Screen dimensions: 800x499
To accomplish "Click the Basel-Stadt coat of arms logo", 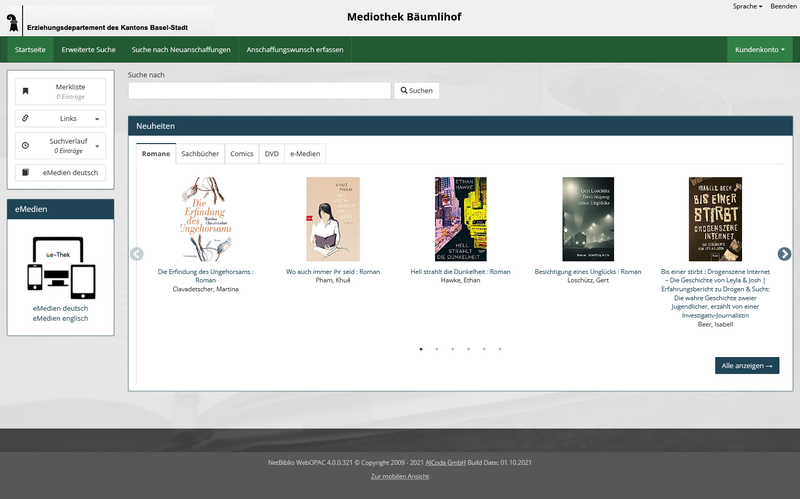I will (x=13, y=22).
